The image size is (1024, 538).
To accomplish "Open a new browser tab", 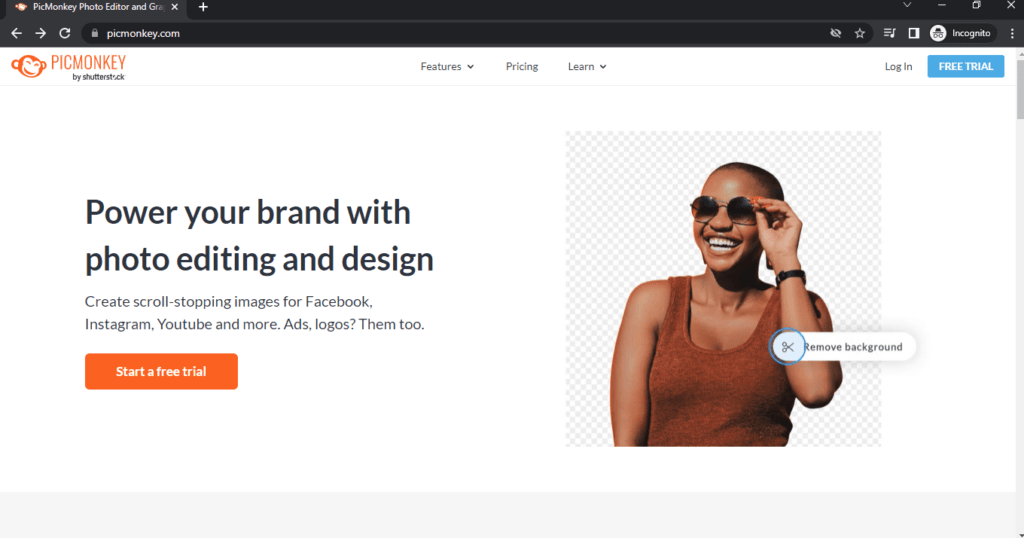I will tap(203, 7).
